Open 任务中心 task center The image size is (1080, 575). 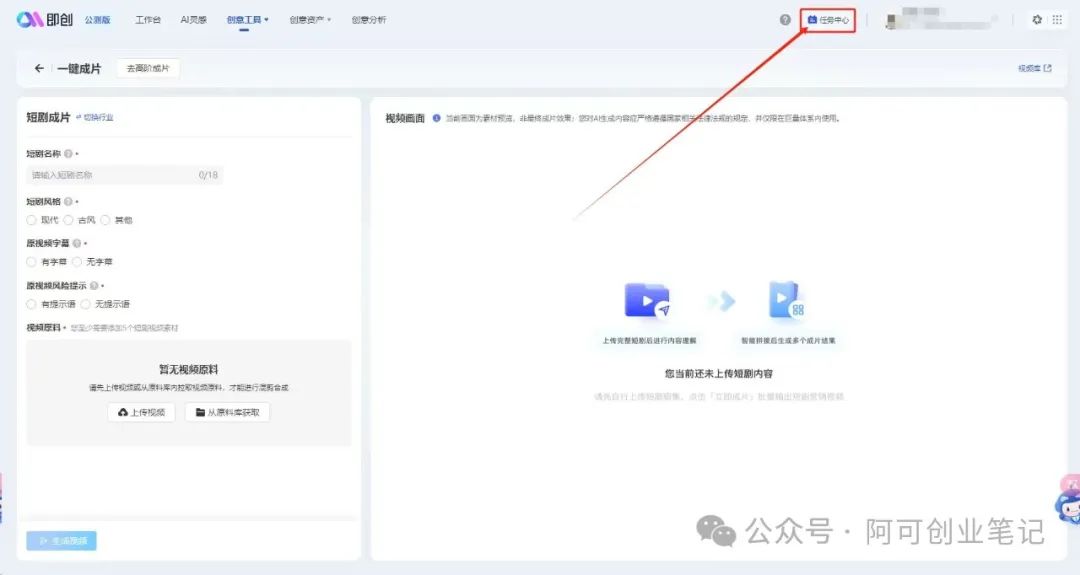(x=829, y=20)
